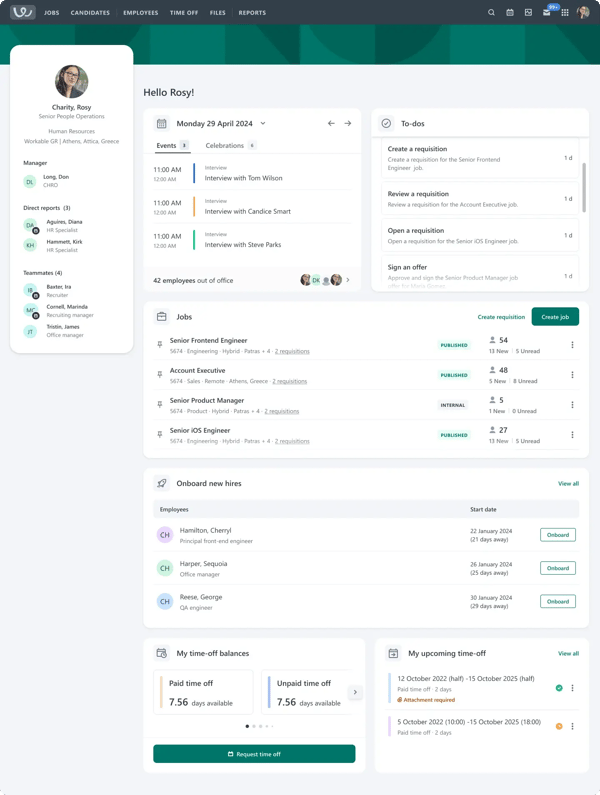Click Onboard for Hamilton, Cherryl
600x795 pixels.
(558, 535)
